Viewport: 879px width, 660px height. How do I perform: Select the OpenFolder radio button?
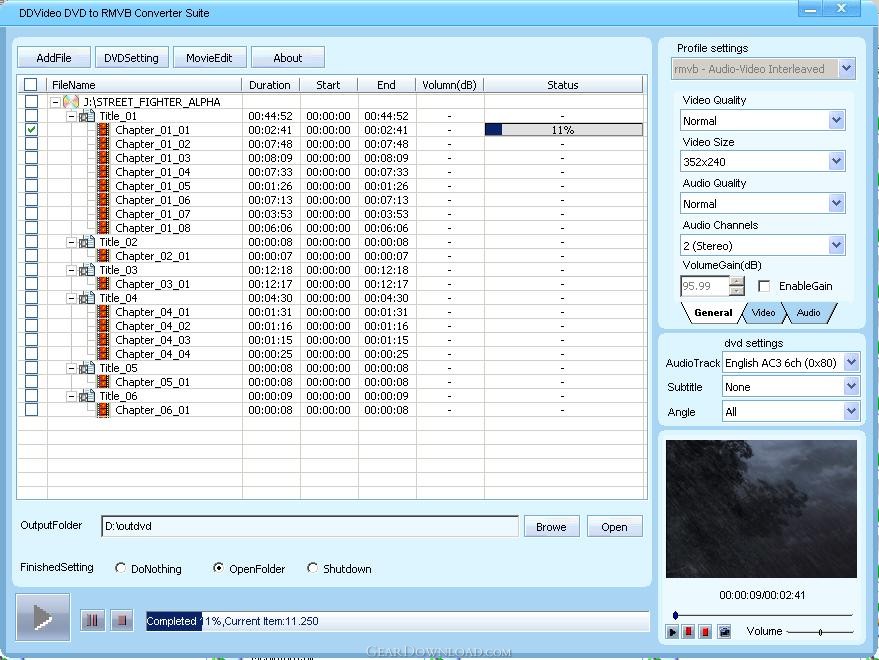(218, 568)
